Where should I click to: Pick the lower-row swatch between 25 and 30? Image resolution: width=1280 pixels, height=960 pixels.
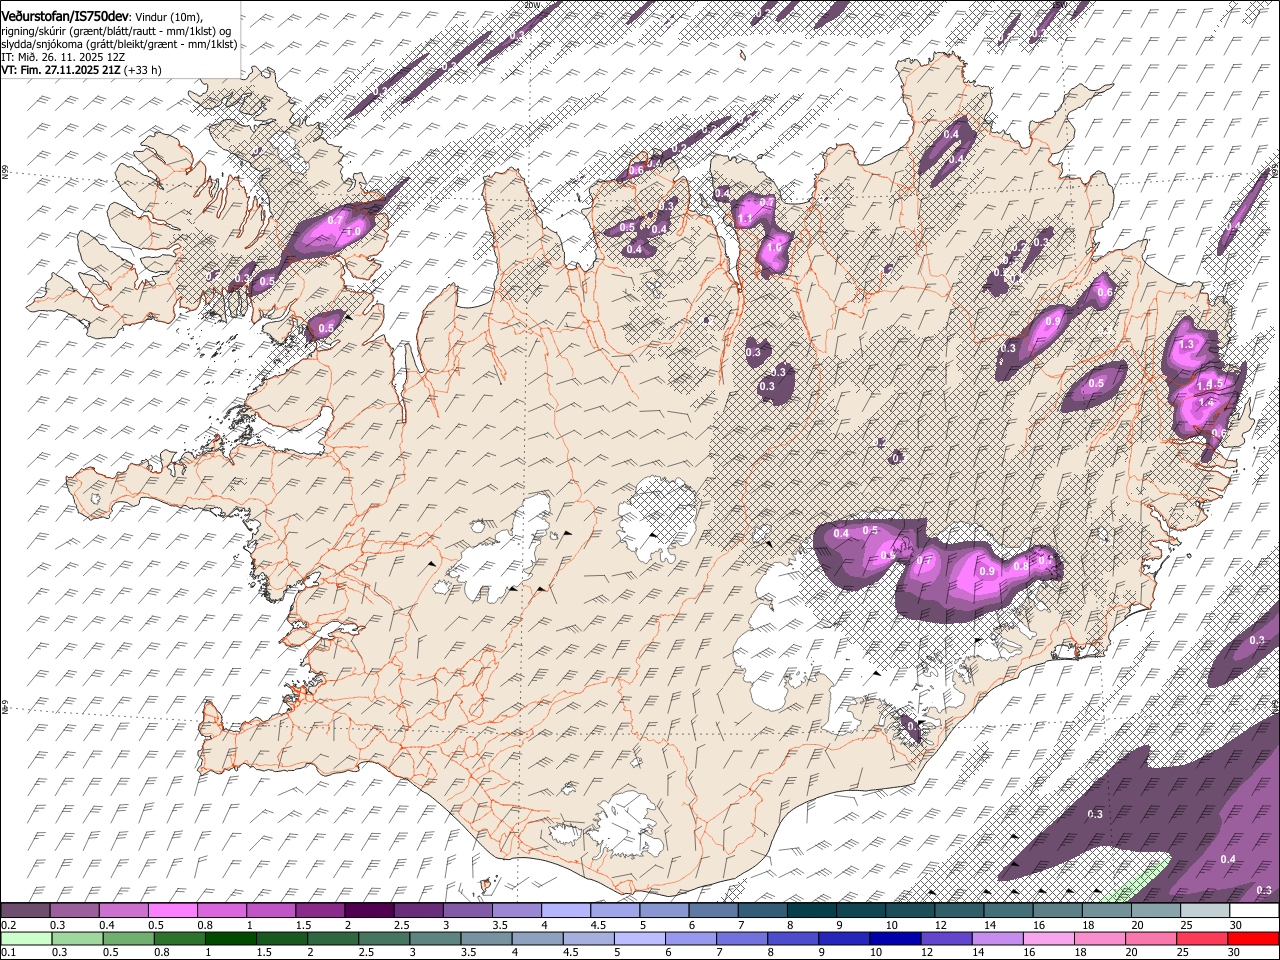tap(1203, 938)
